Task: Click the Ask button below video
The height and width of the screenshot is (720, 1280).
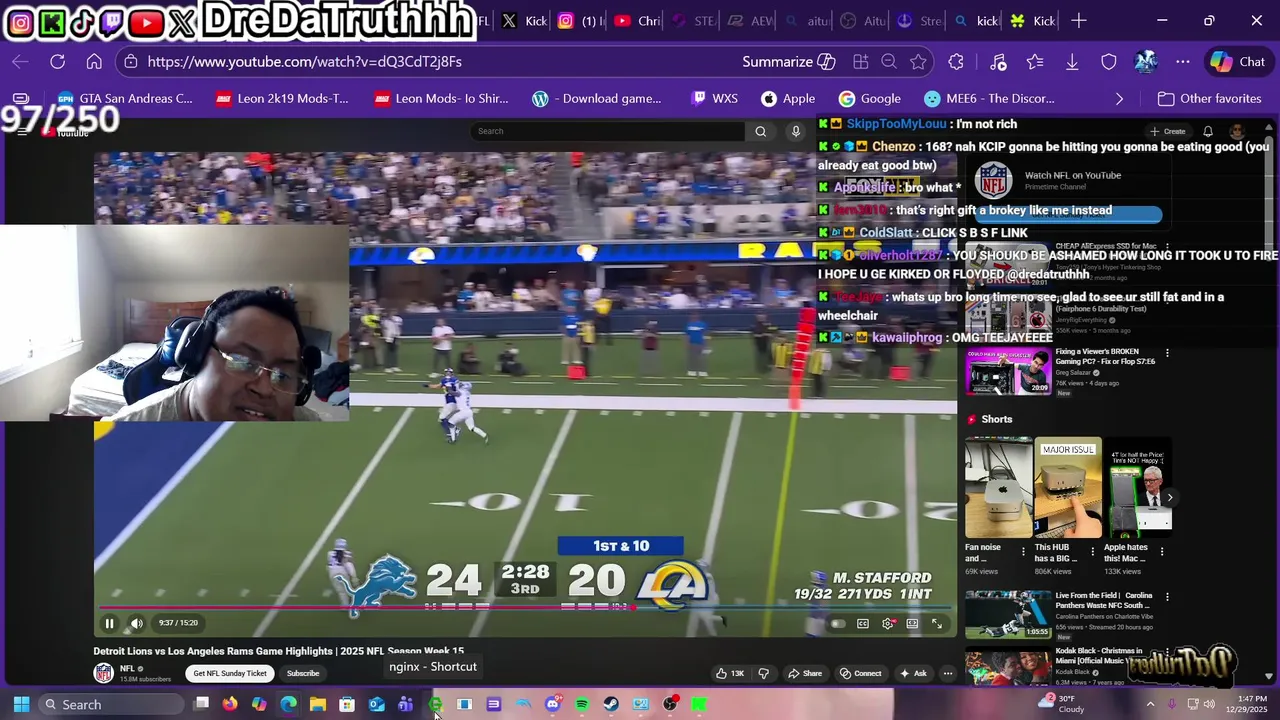Action: click(913, 673)
